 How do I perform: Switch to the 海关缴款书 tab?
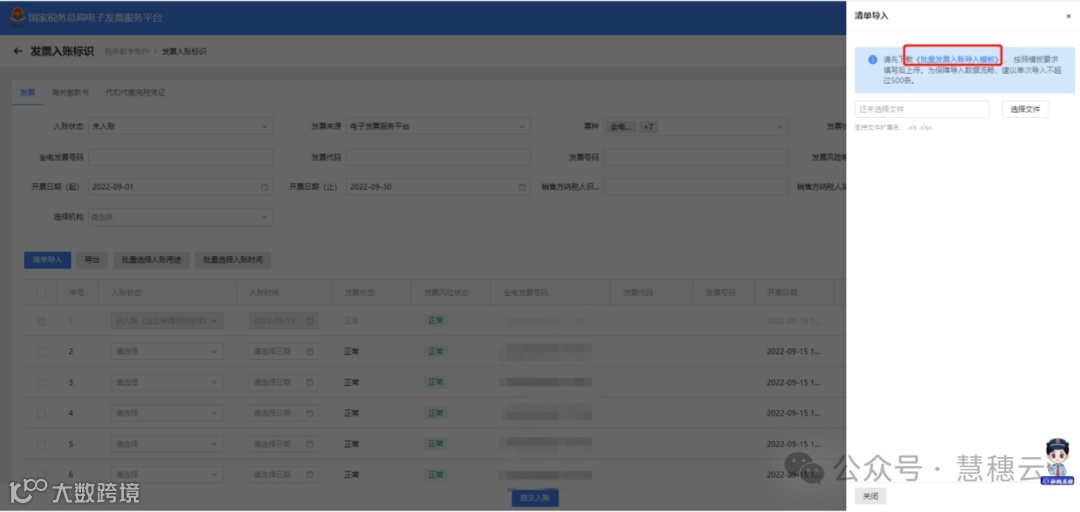(x=70, y=92)
